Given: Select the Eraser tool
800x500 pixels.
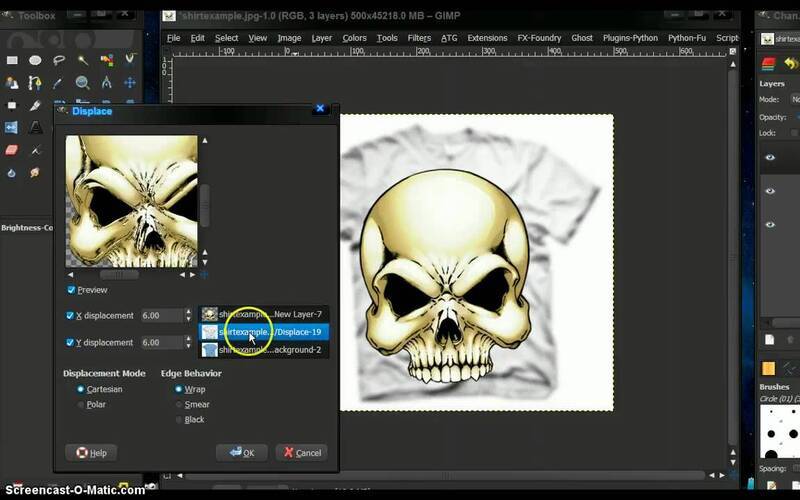Looking at the screenshot, I should click(x=12, y=150).
